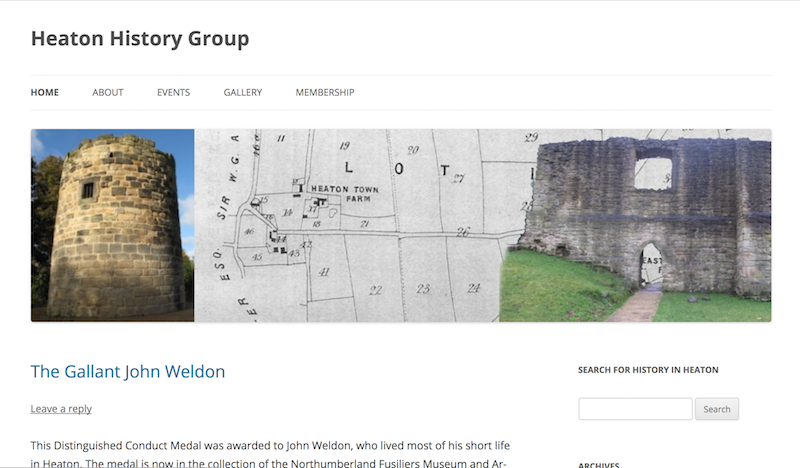This screenshot has height=468, width=800.
Task: Click the Heaton Town Farm map label
Action: pyautogui.click(x=345, y=193)
